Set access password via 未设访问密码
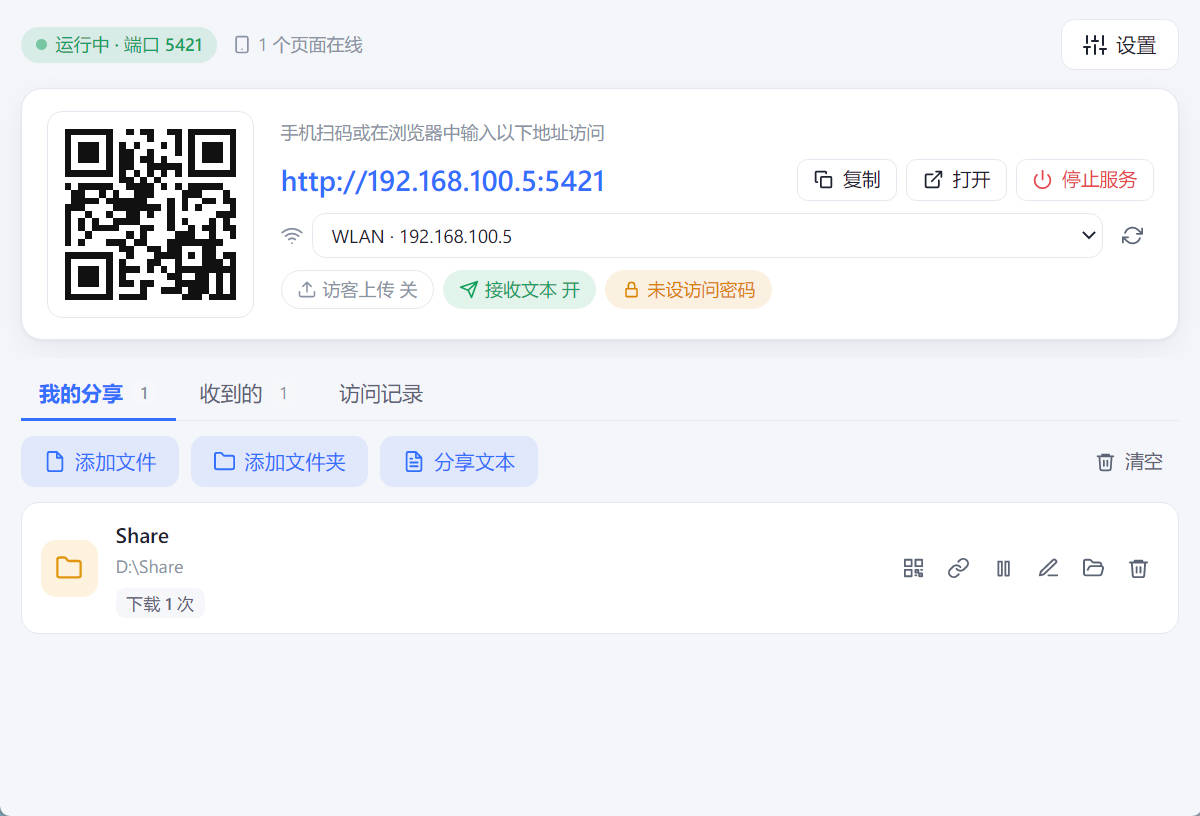The height and width of the screenshot is (816, 1200). [688, 290]
